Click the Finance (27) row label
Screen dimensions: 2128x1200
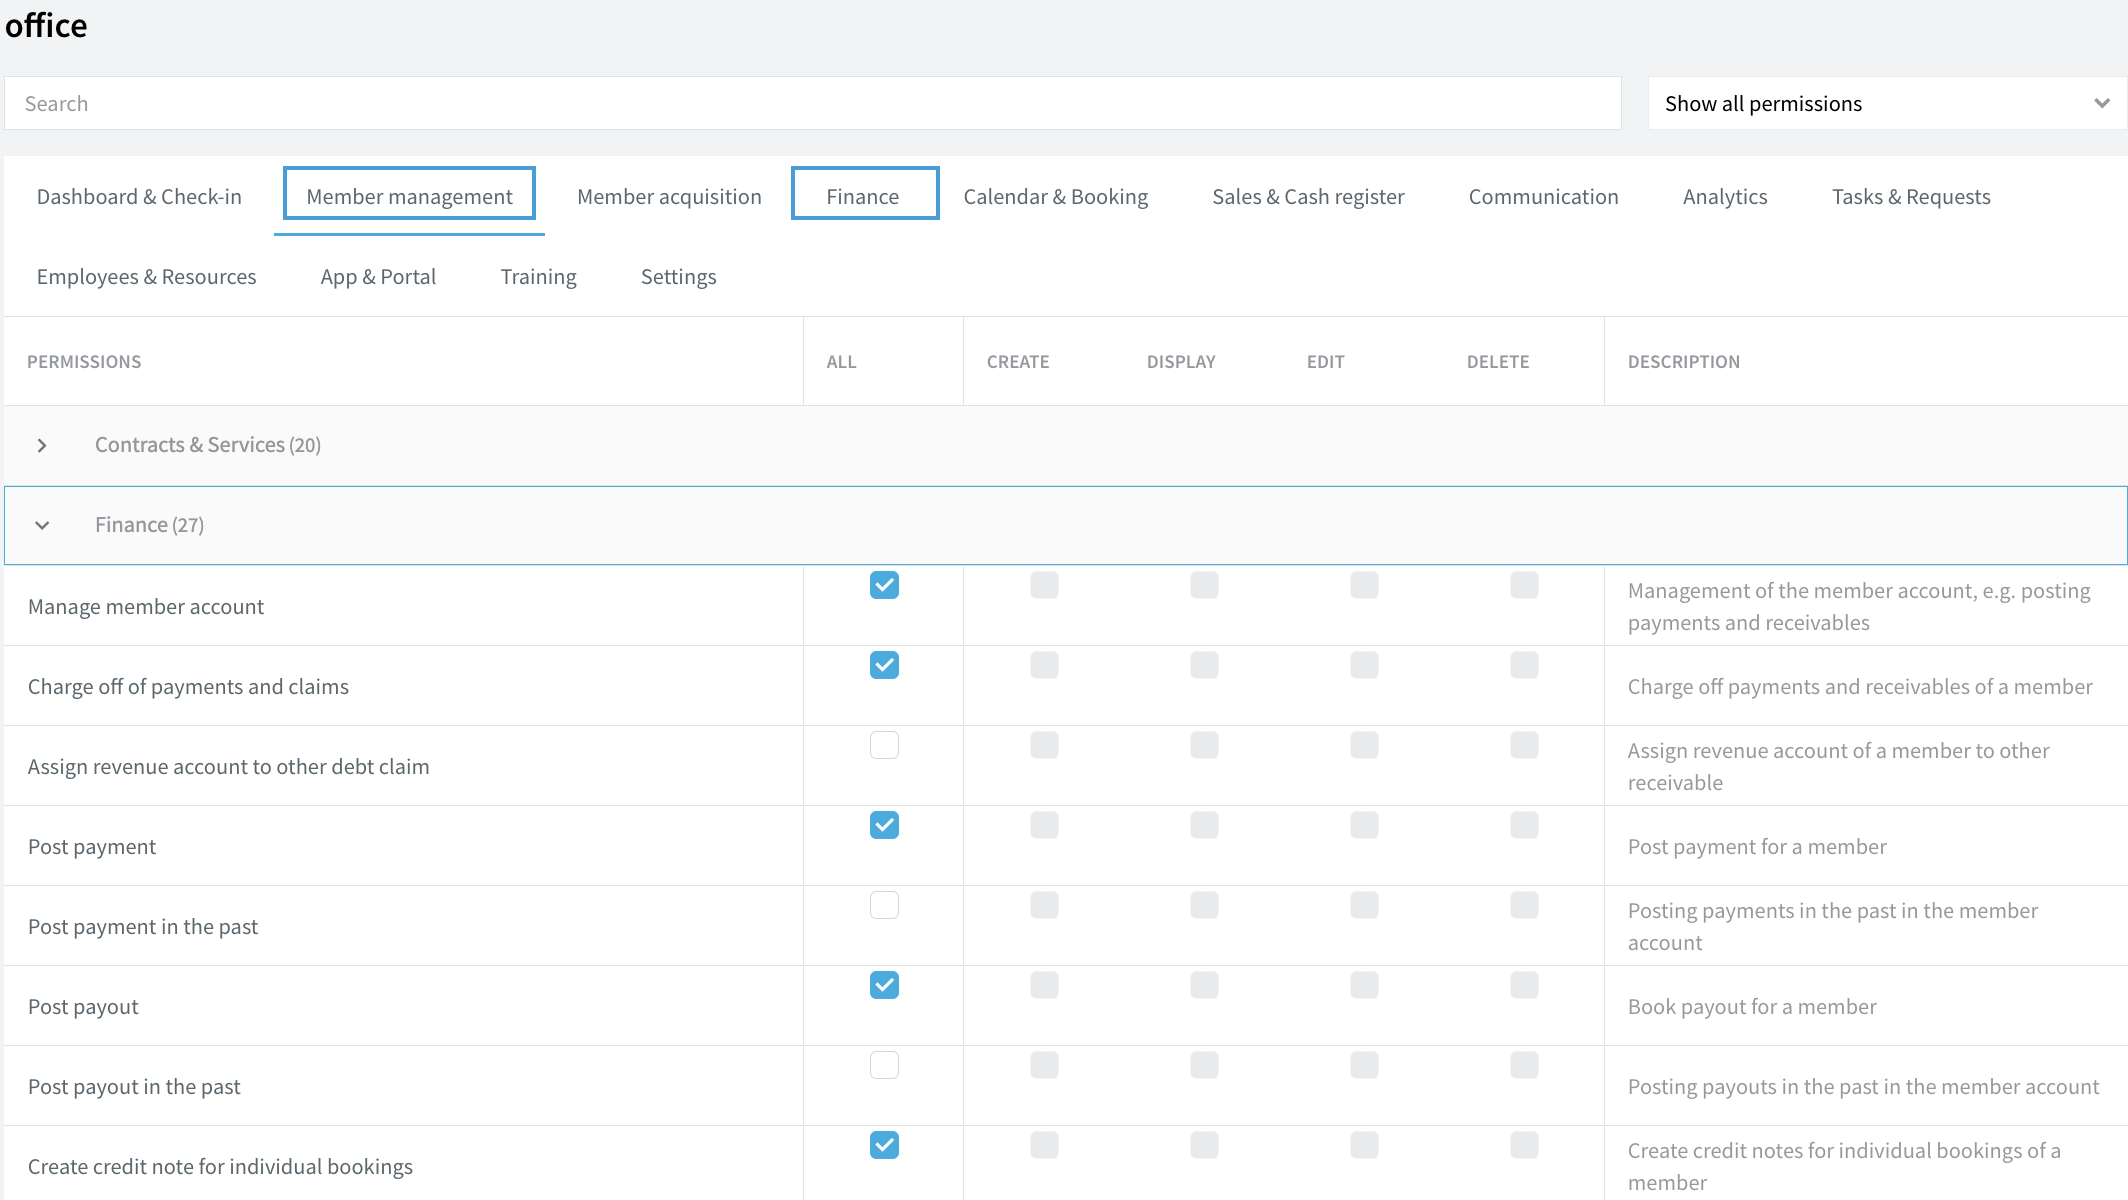point(149,525)
